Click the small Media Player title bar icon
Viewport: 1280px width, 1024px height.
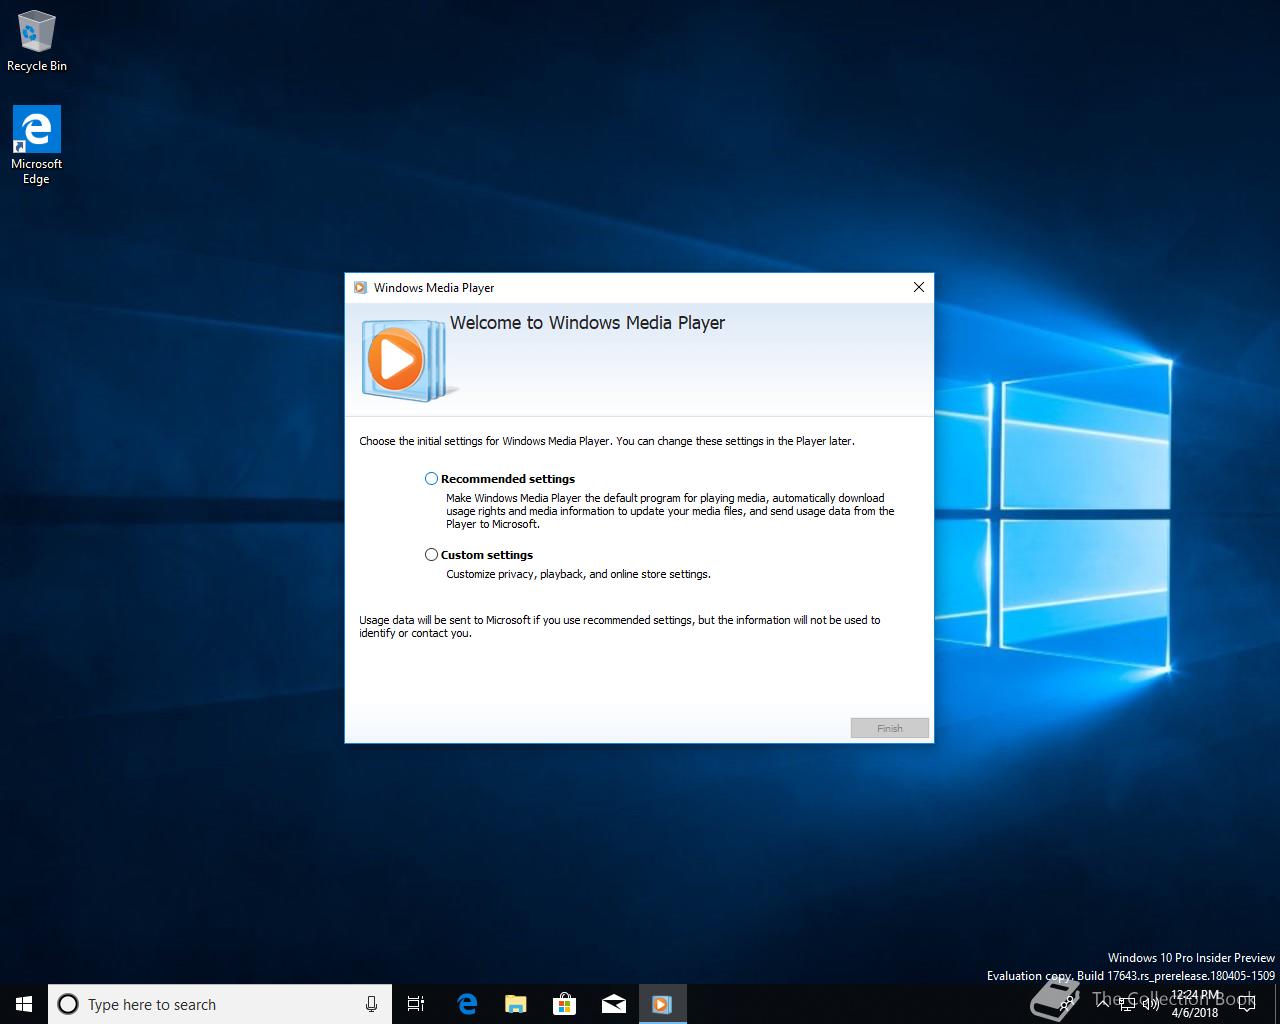point(360,288)
